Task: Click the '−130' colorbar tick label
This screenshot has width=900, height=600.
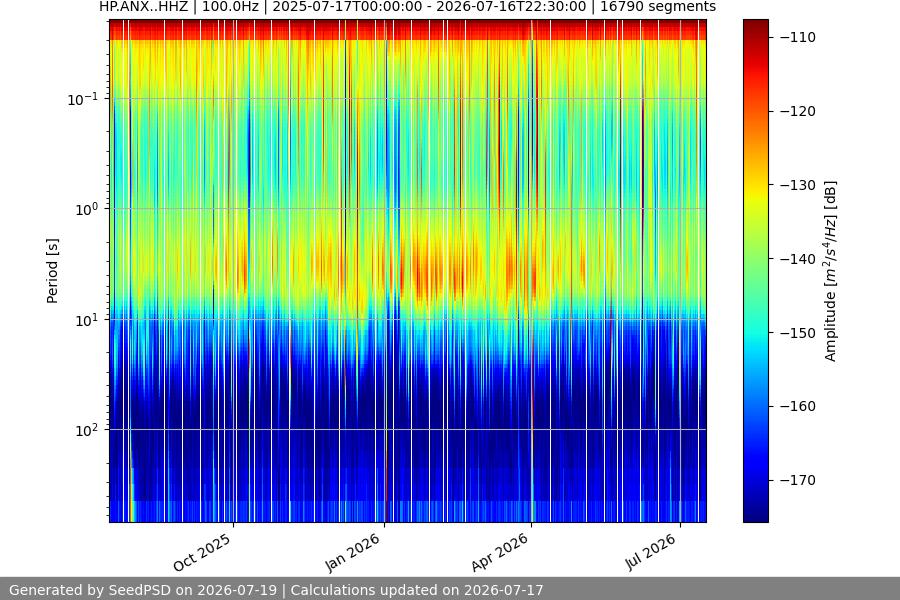Action: (798, 185)
